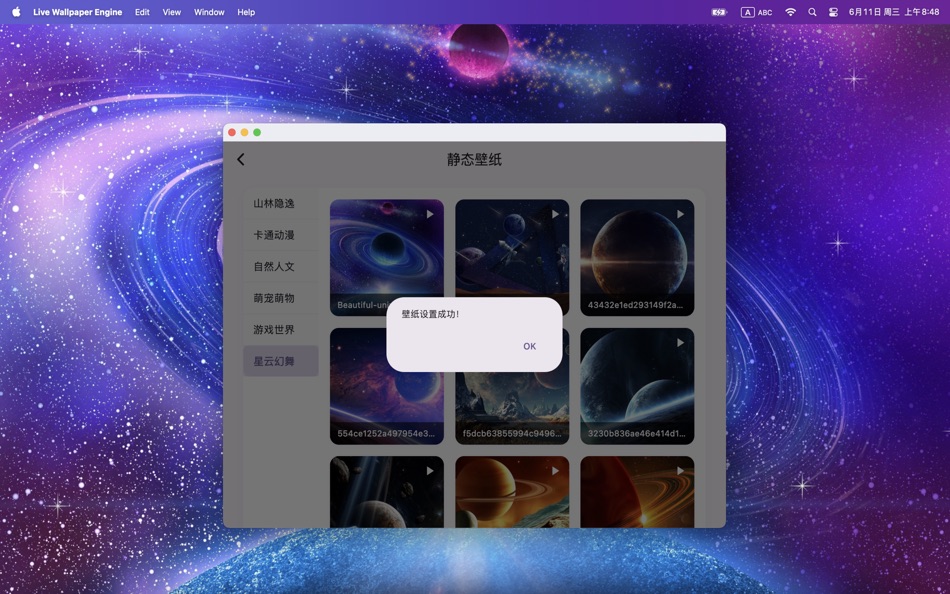This screenshot has height=594, width=950.
Task: Open Spotlight search
Action: (x=812, y=12)
